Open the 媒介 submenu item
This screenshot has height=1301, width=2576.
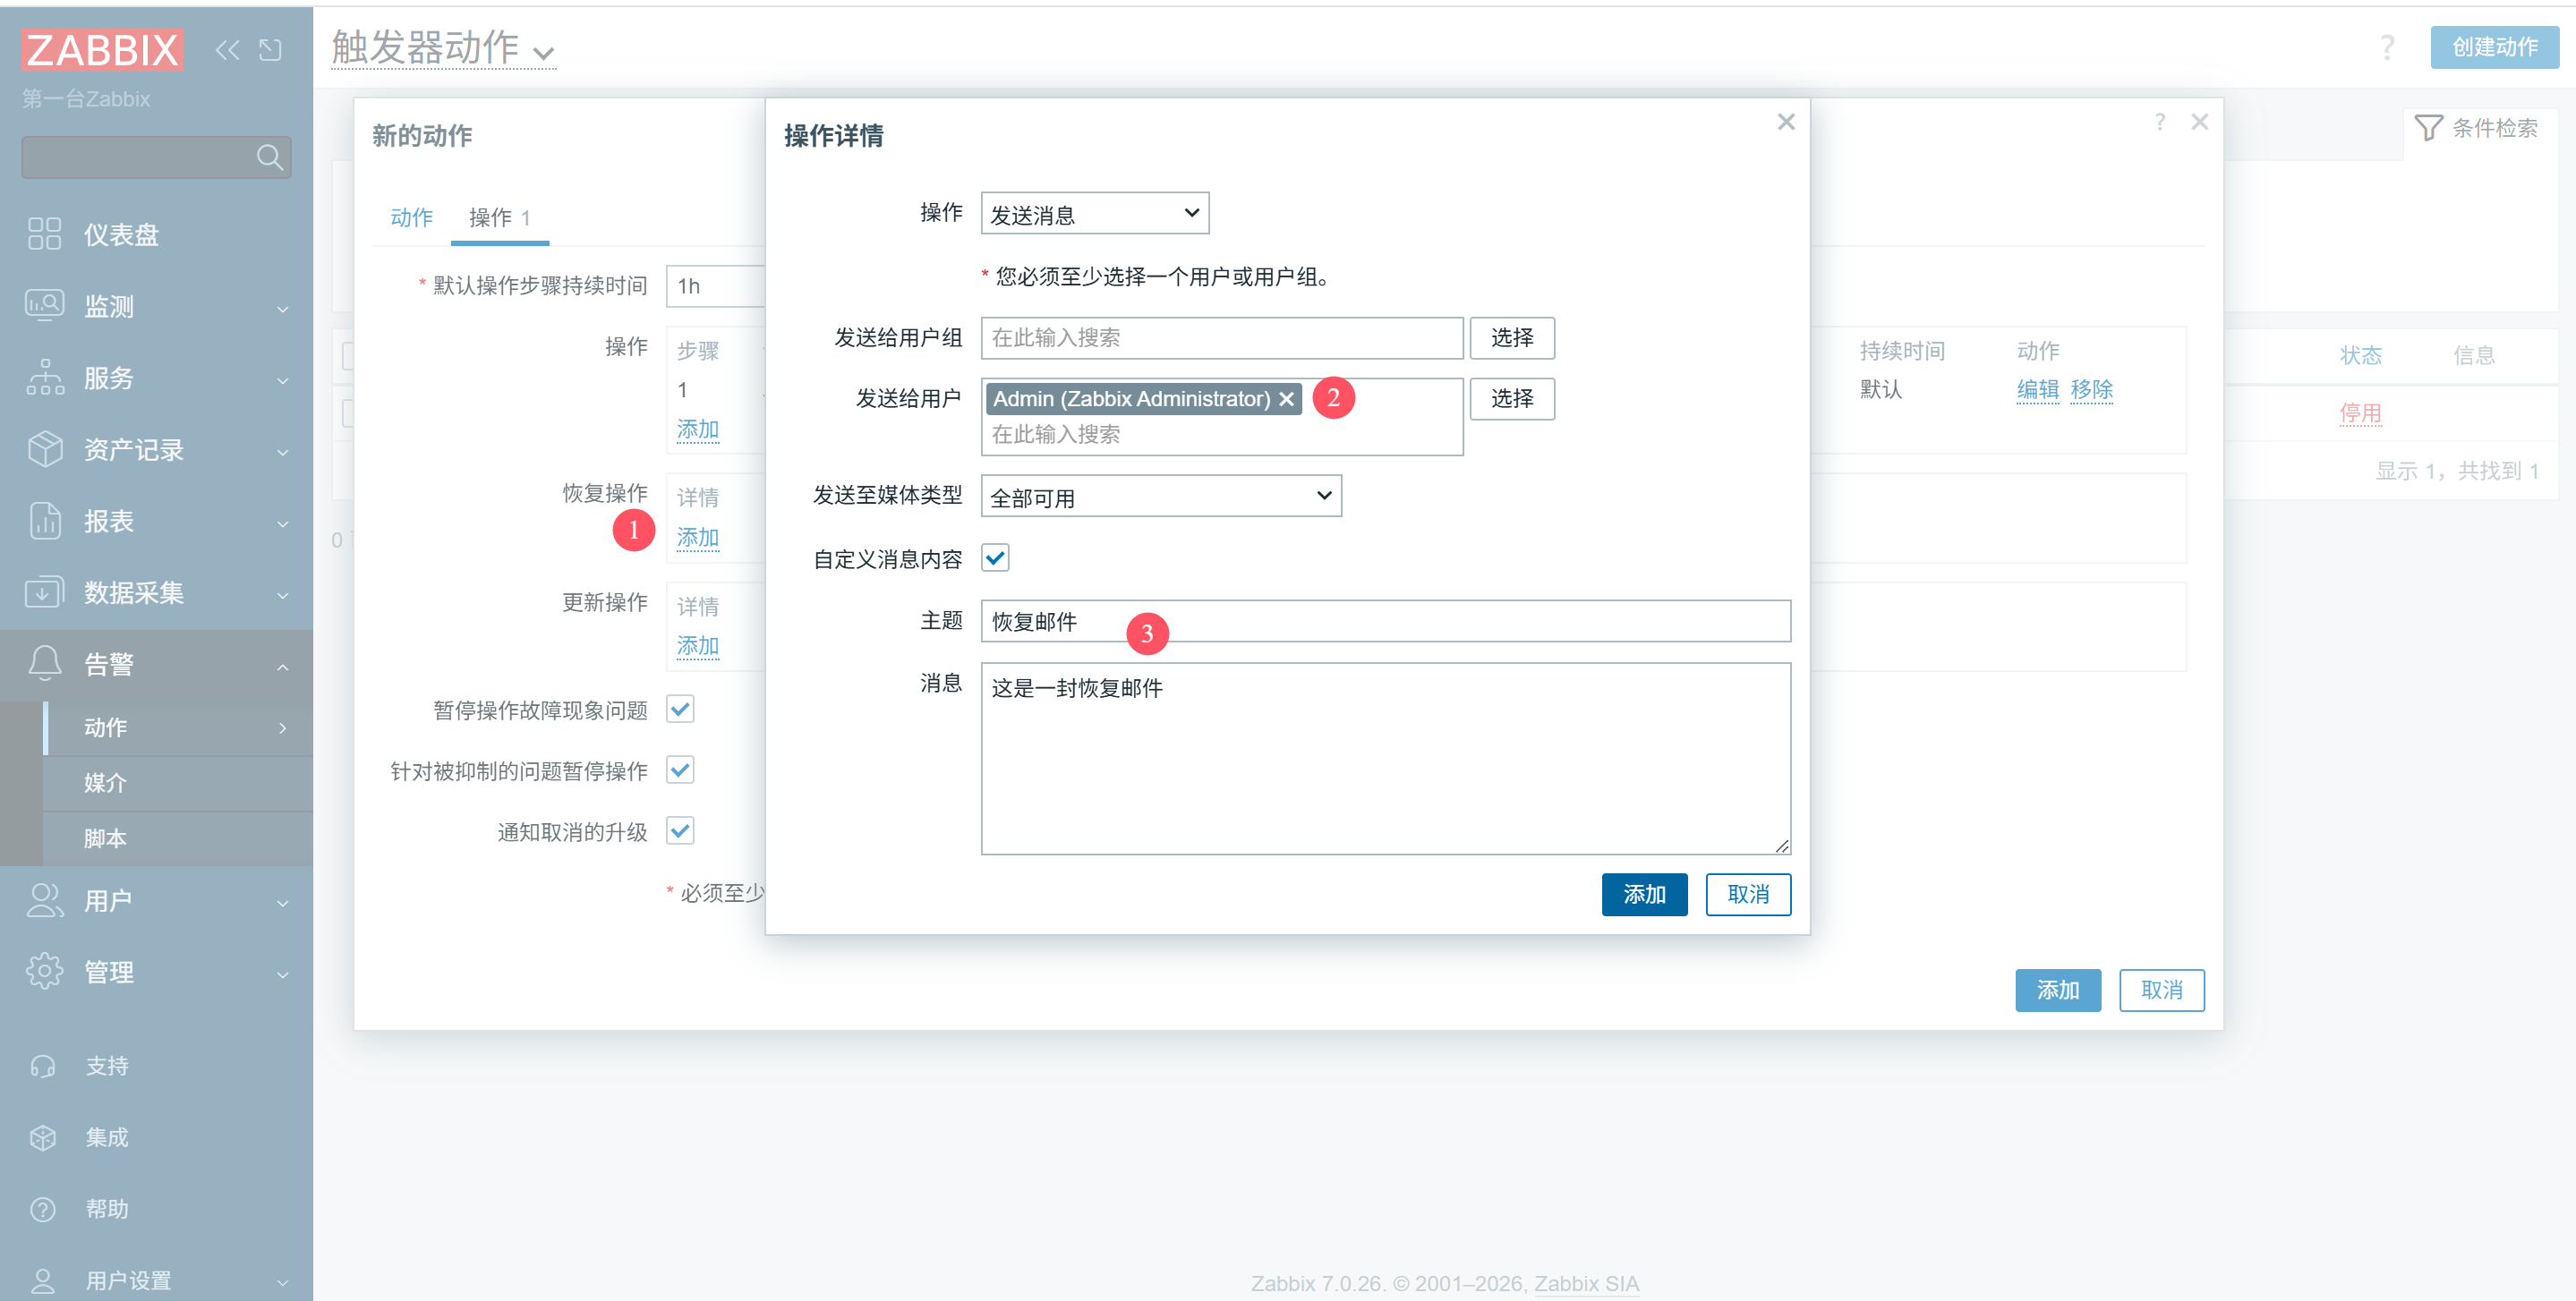click(178, 783)
